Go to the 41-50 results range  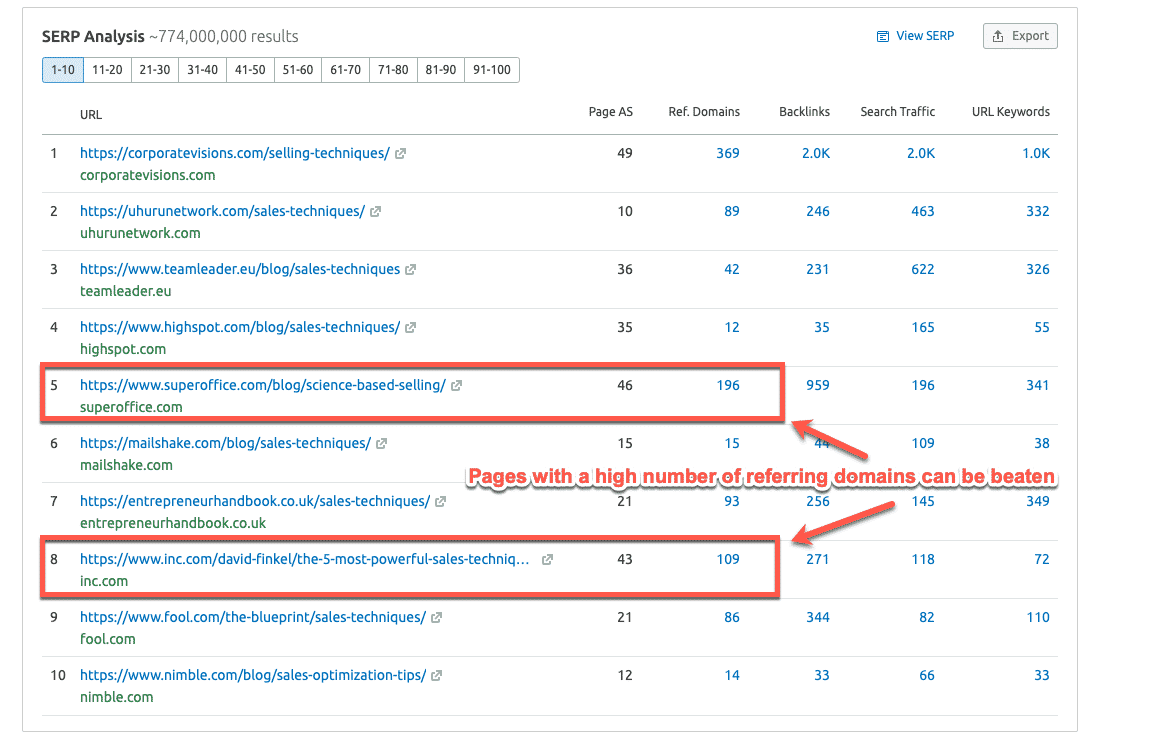pos(250,70)
